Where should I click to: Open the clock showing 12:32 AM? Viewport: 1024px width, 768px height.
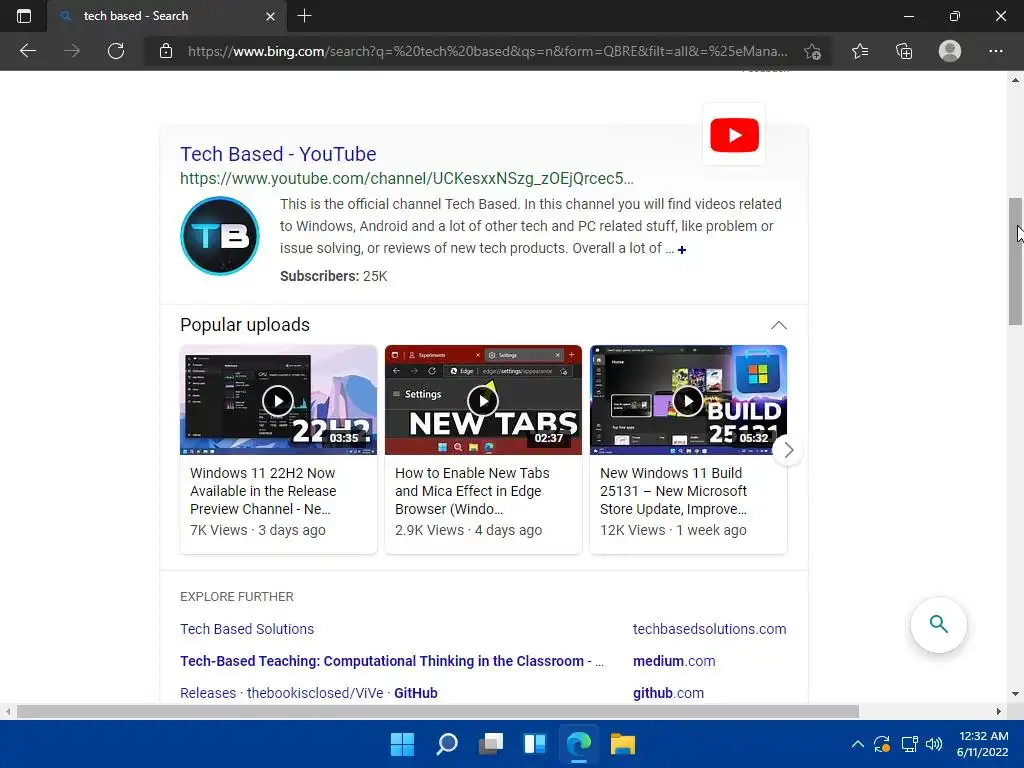coord(983,744)
